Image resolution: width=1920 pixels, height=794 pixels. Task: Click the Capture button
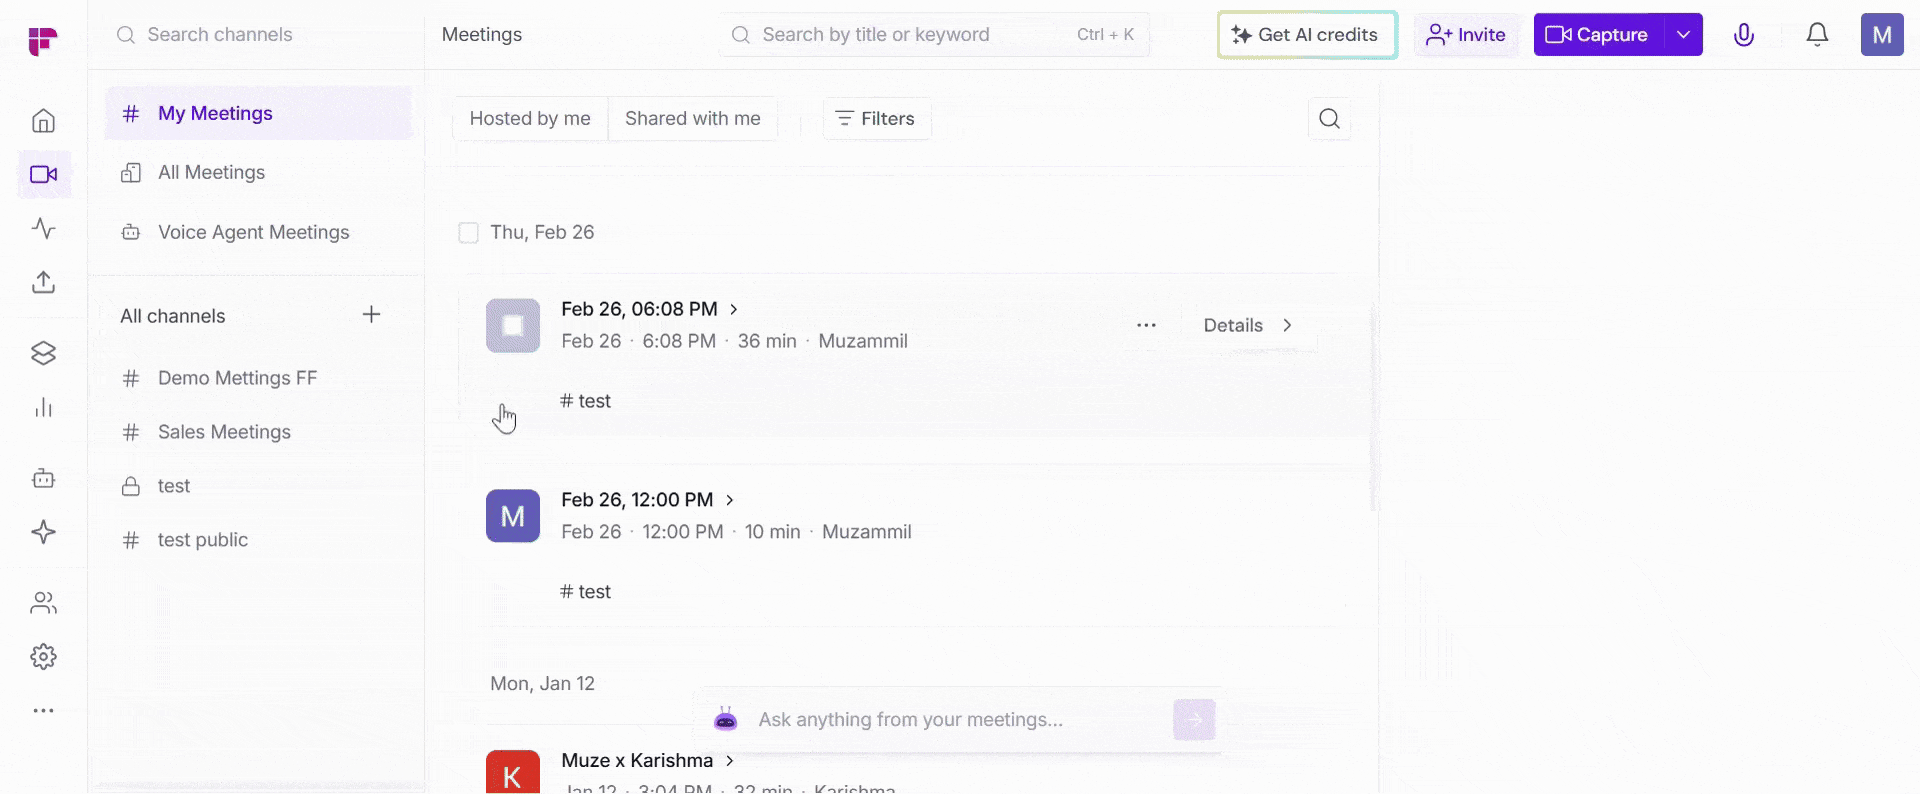1599,35
